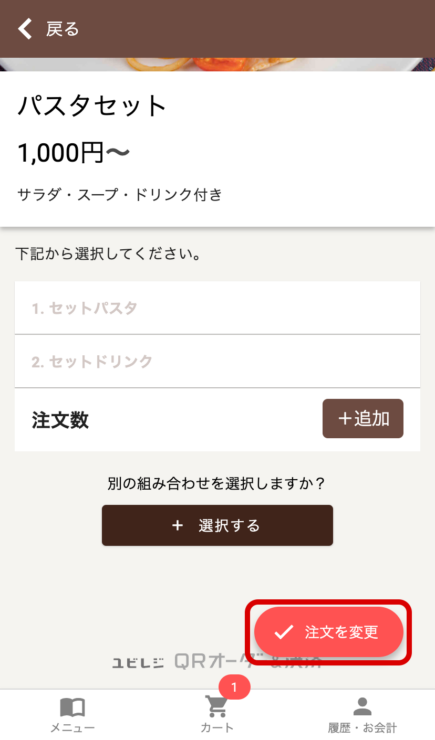The image size is (435, 740).
Task: Expand the 1. セットパスタ option row
Action: coord(217,308)
